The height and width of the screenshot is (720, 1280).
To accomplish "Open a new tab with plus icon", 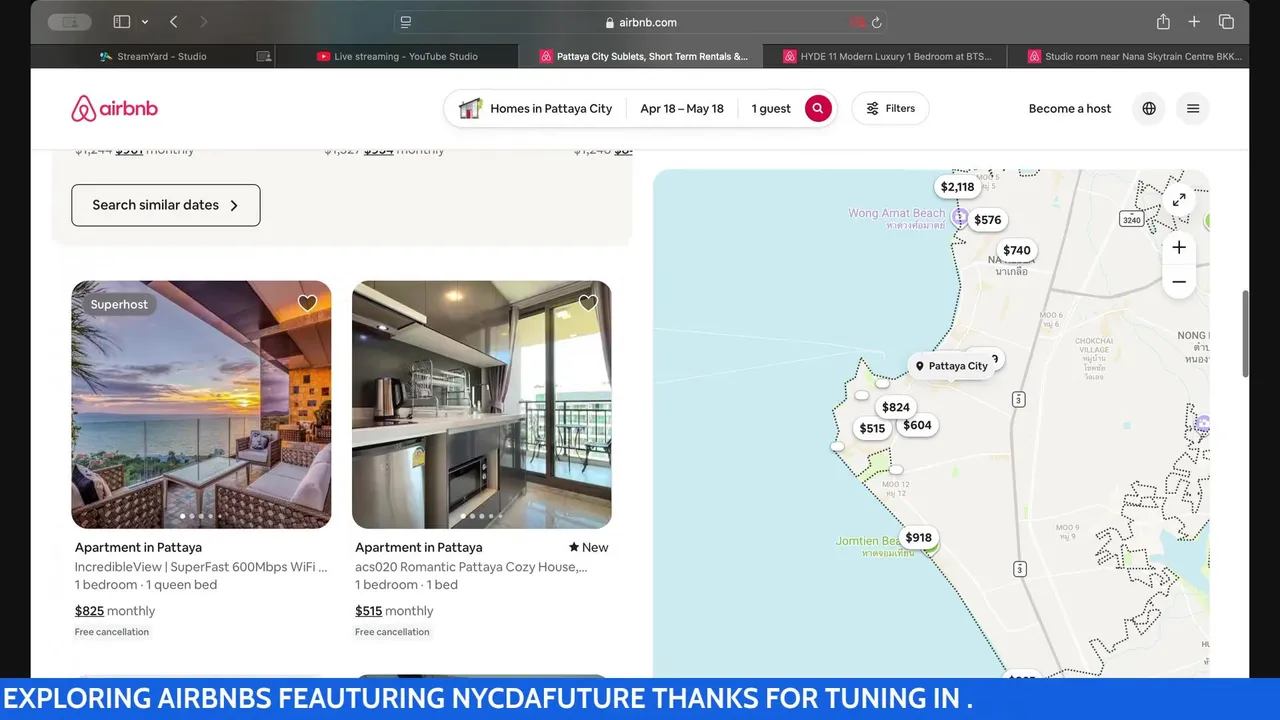I will click(1194, 22).
